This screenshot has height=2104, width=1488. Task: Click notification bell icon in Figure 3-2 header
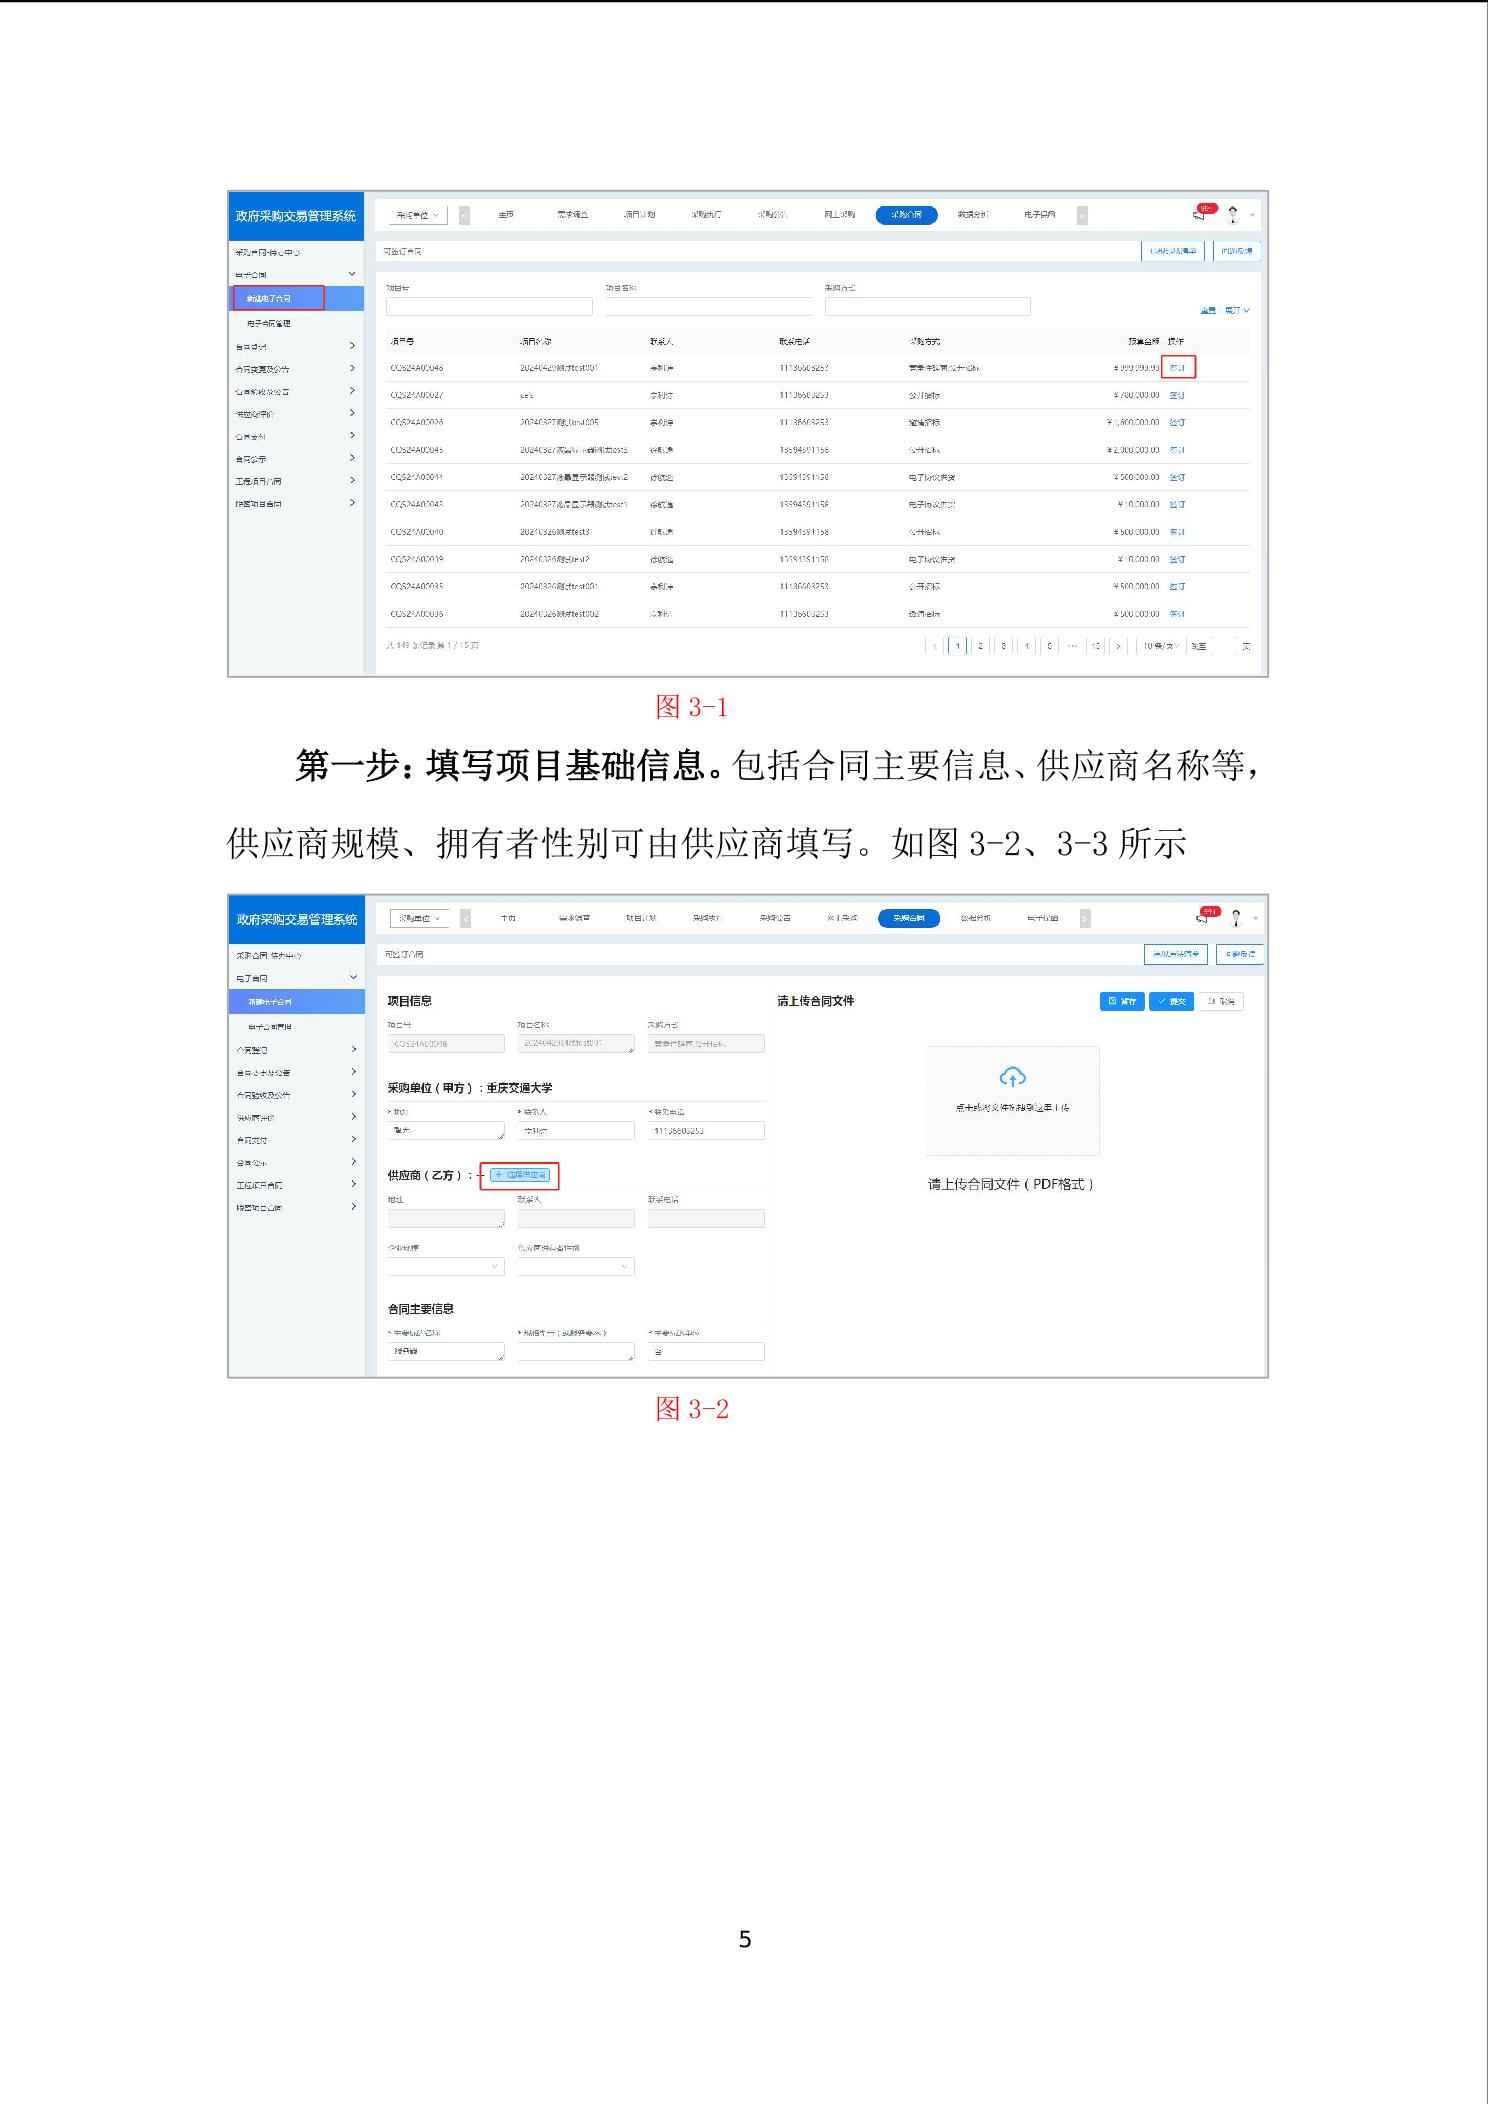point(1203,917)
